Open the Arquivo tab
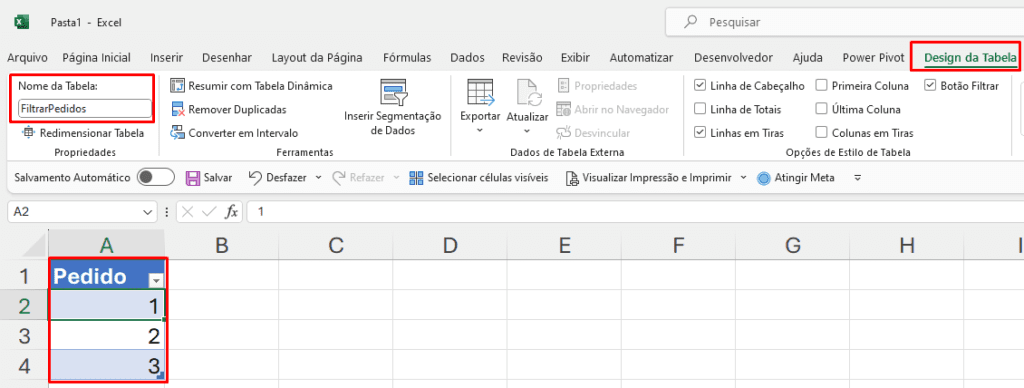The height and width of the screenshot is (388, 1024). tap(27, 57)
